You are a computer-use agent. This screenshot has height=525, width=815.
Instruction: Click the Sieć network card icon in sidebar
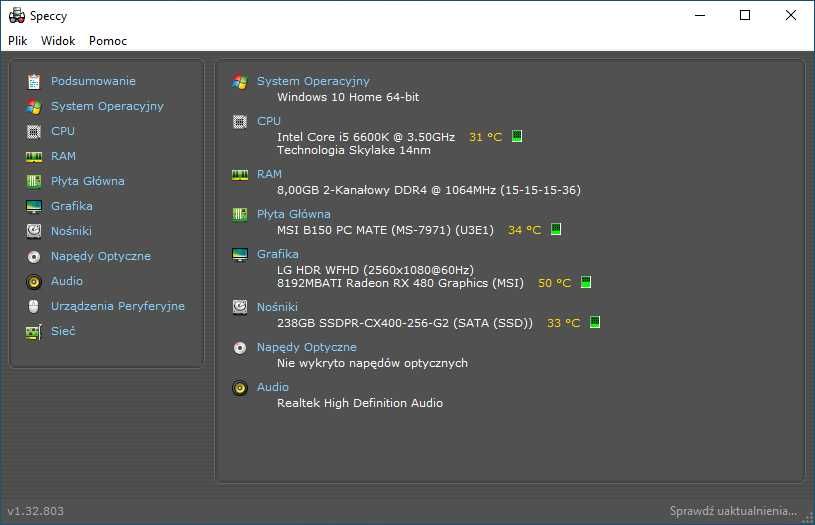click(34, 332)
